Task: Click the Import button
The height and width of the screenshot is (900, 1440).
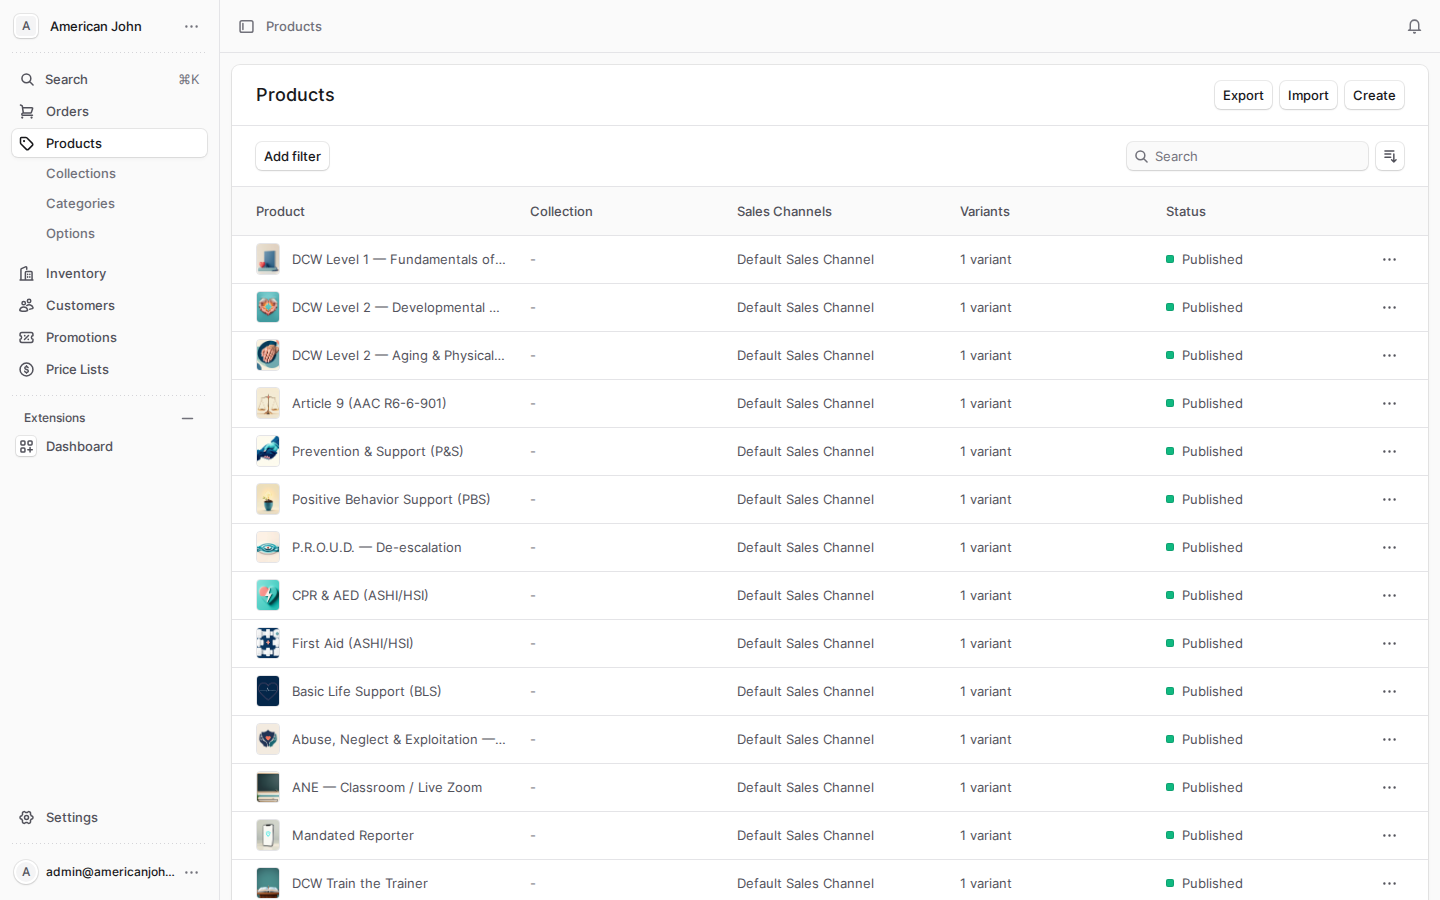Action: point(1308,95)
